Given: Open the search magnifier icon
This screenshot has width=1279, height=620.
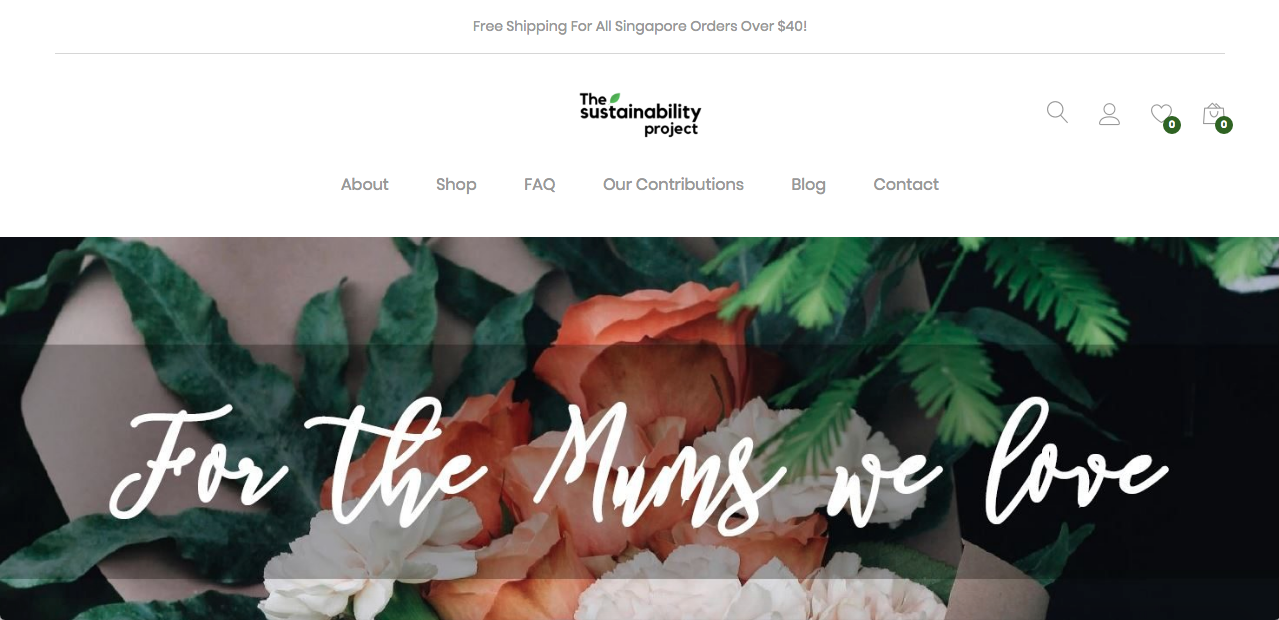Looking at the screenshot, I should [1057, 112].
